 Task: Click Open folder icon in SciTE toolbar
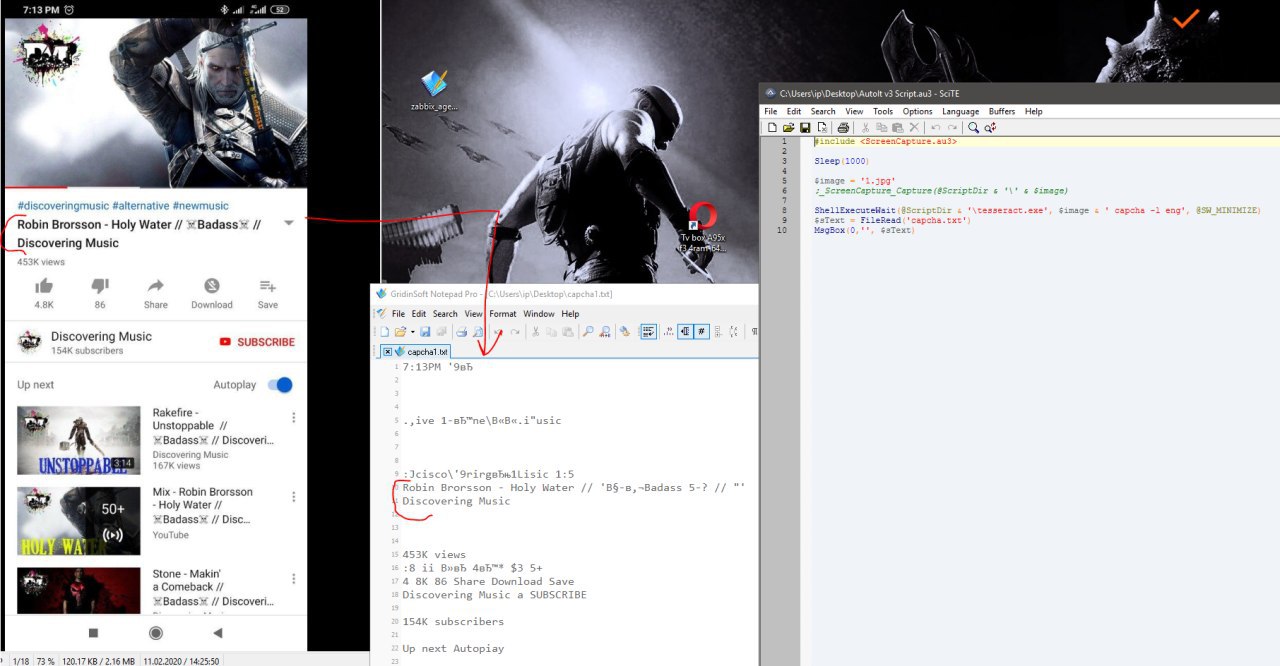pyautogui.click(x=788, y=128)
